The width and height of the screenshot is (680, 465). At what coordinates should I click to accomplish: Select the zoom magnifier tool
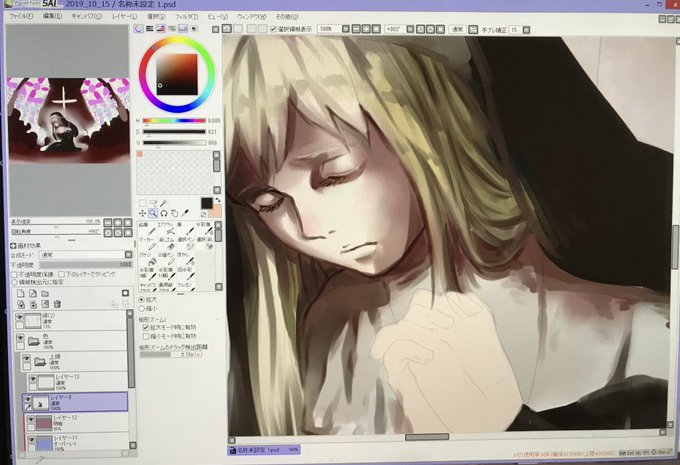(x=153, y=213)
